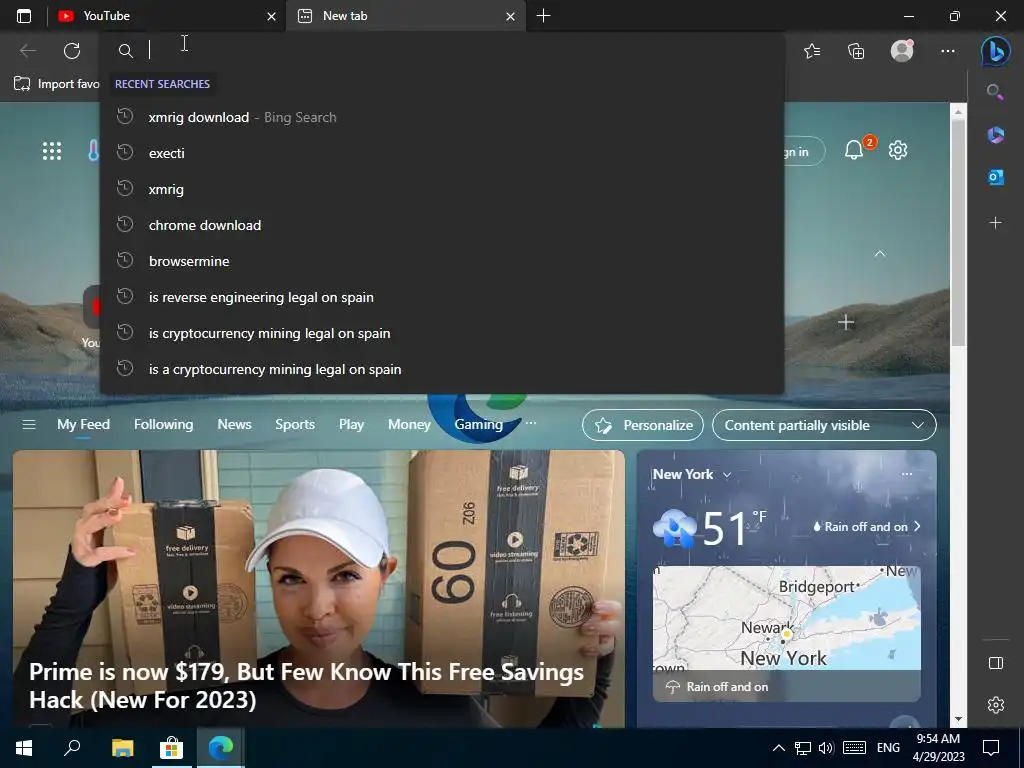1024x768 pixels.
Task: Choose recent search 'xmrig download'
Action: (x=441, y=118)
